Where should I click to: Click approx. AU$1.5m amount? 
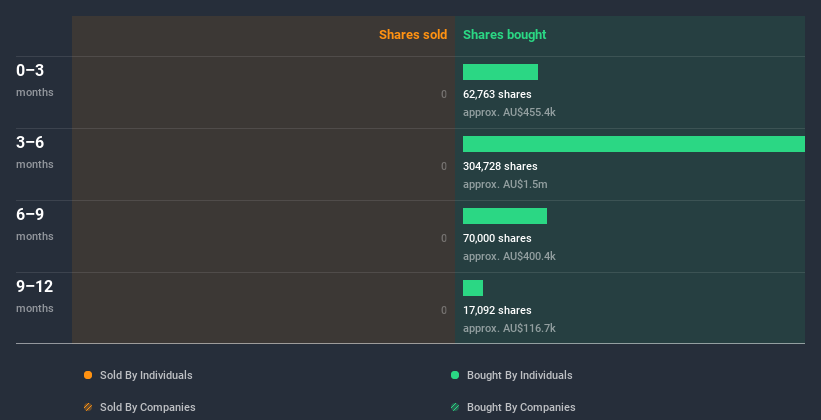pos(505,185)
